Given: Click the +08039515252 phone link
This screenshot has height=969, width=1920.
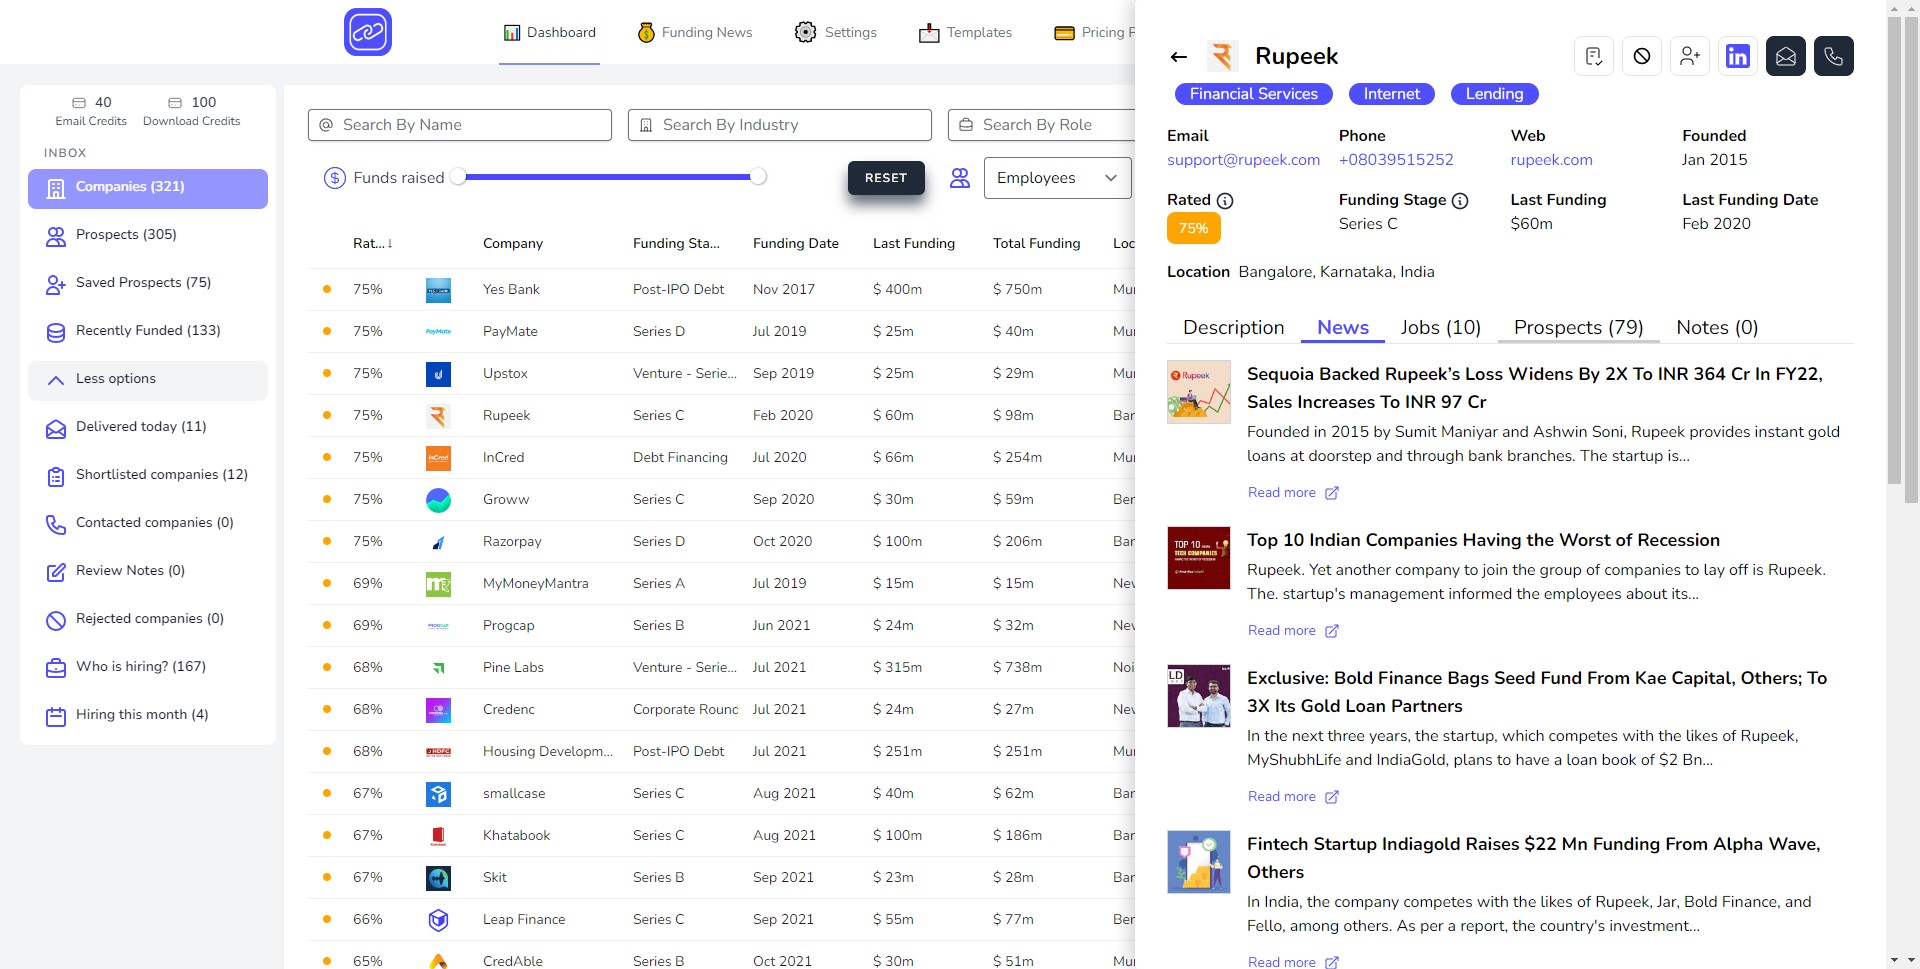Looking at the screenshot, I should tap(1396, 160).
